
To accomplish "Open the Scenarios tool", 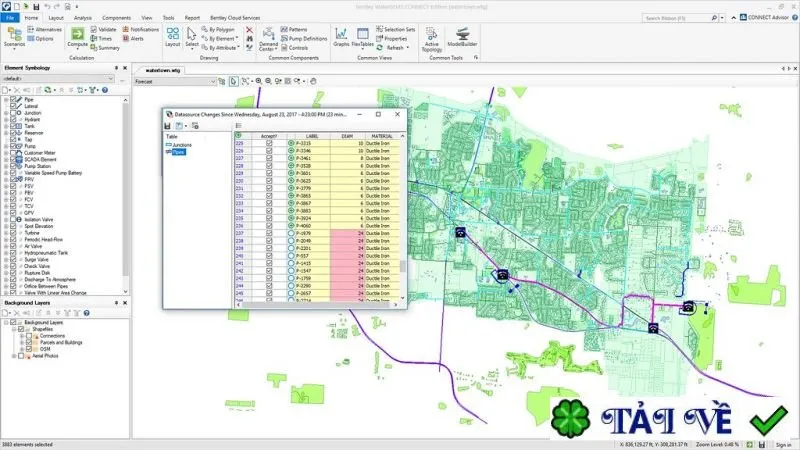I will pos(14,37).
